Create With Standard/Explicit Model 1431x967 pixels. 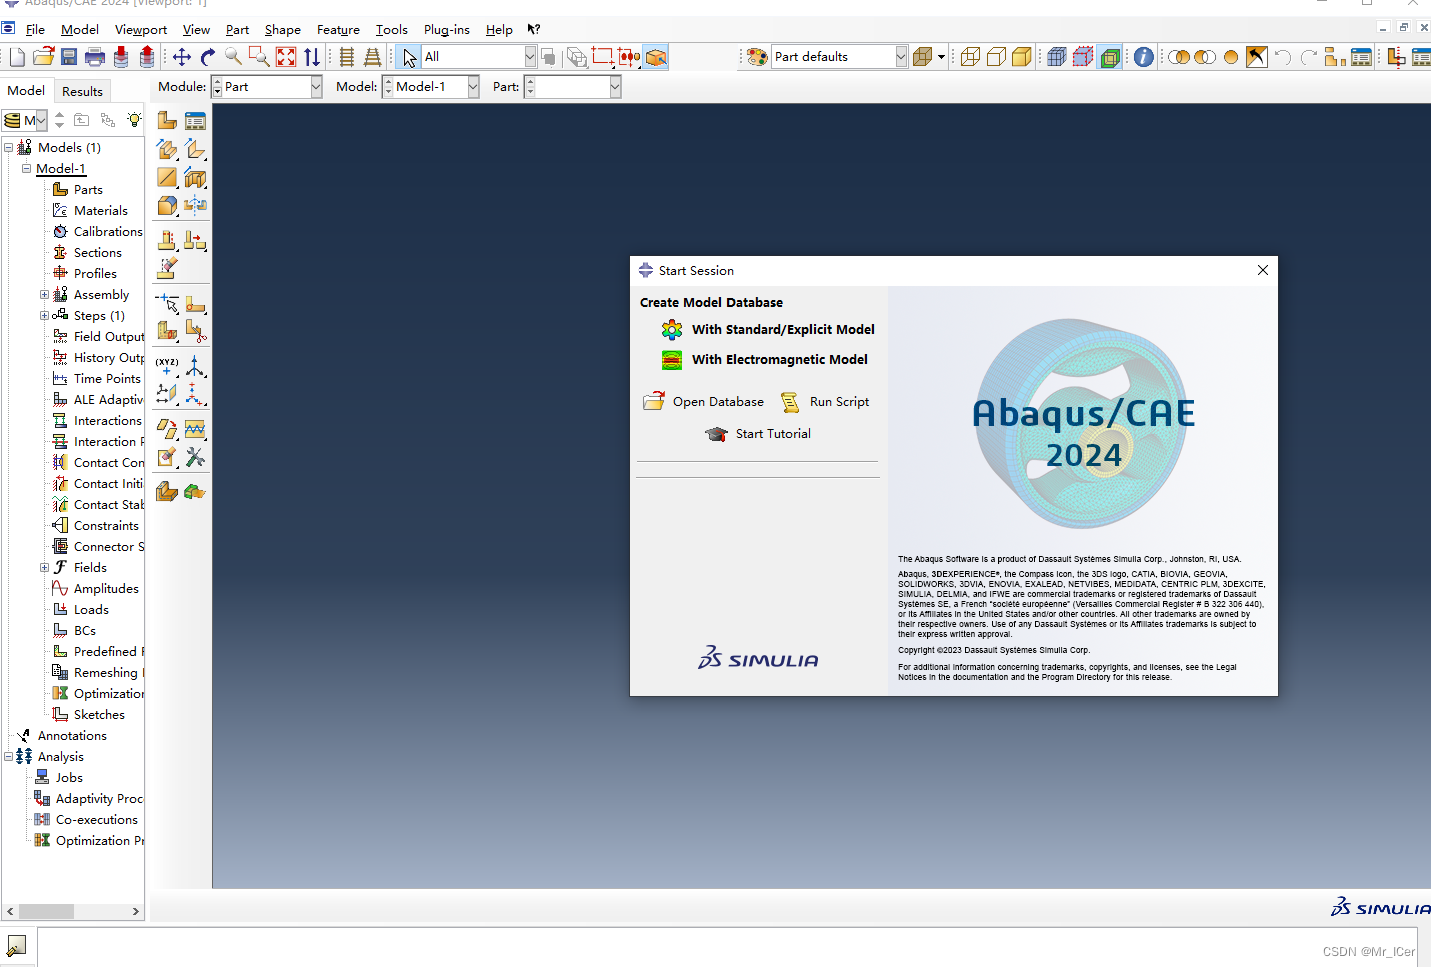point(767,329)
